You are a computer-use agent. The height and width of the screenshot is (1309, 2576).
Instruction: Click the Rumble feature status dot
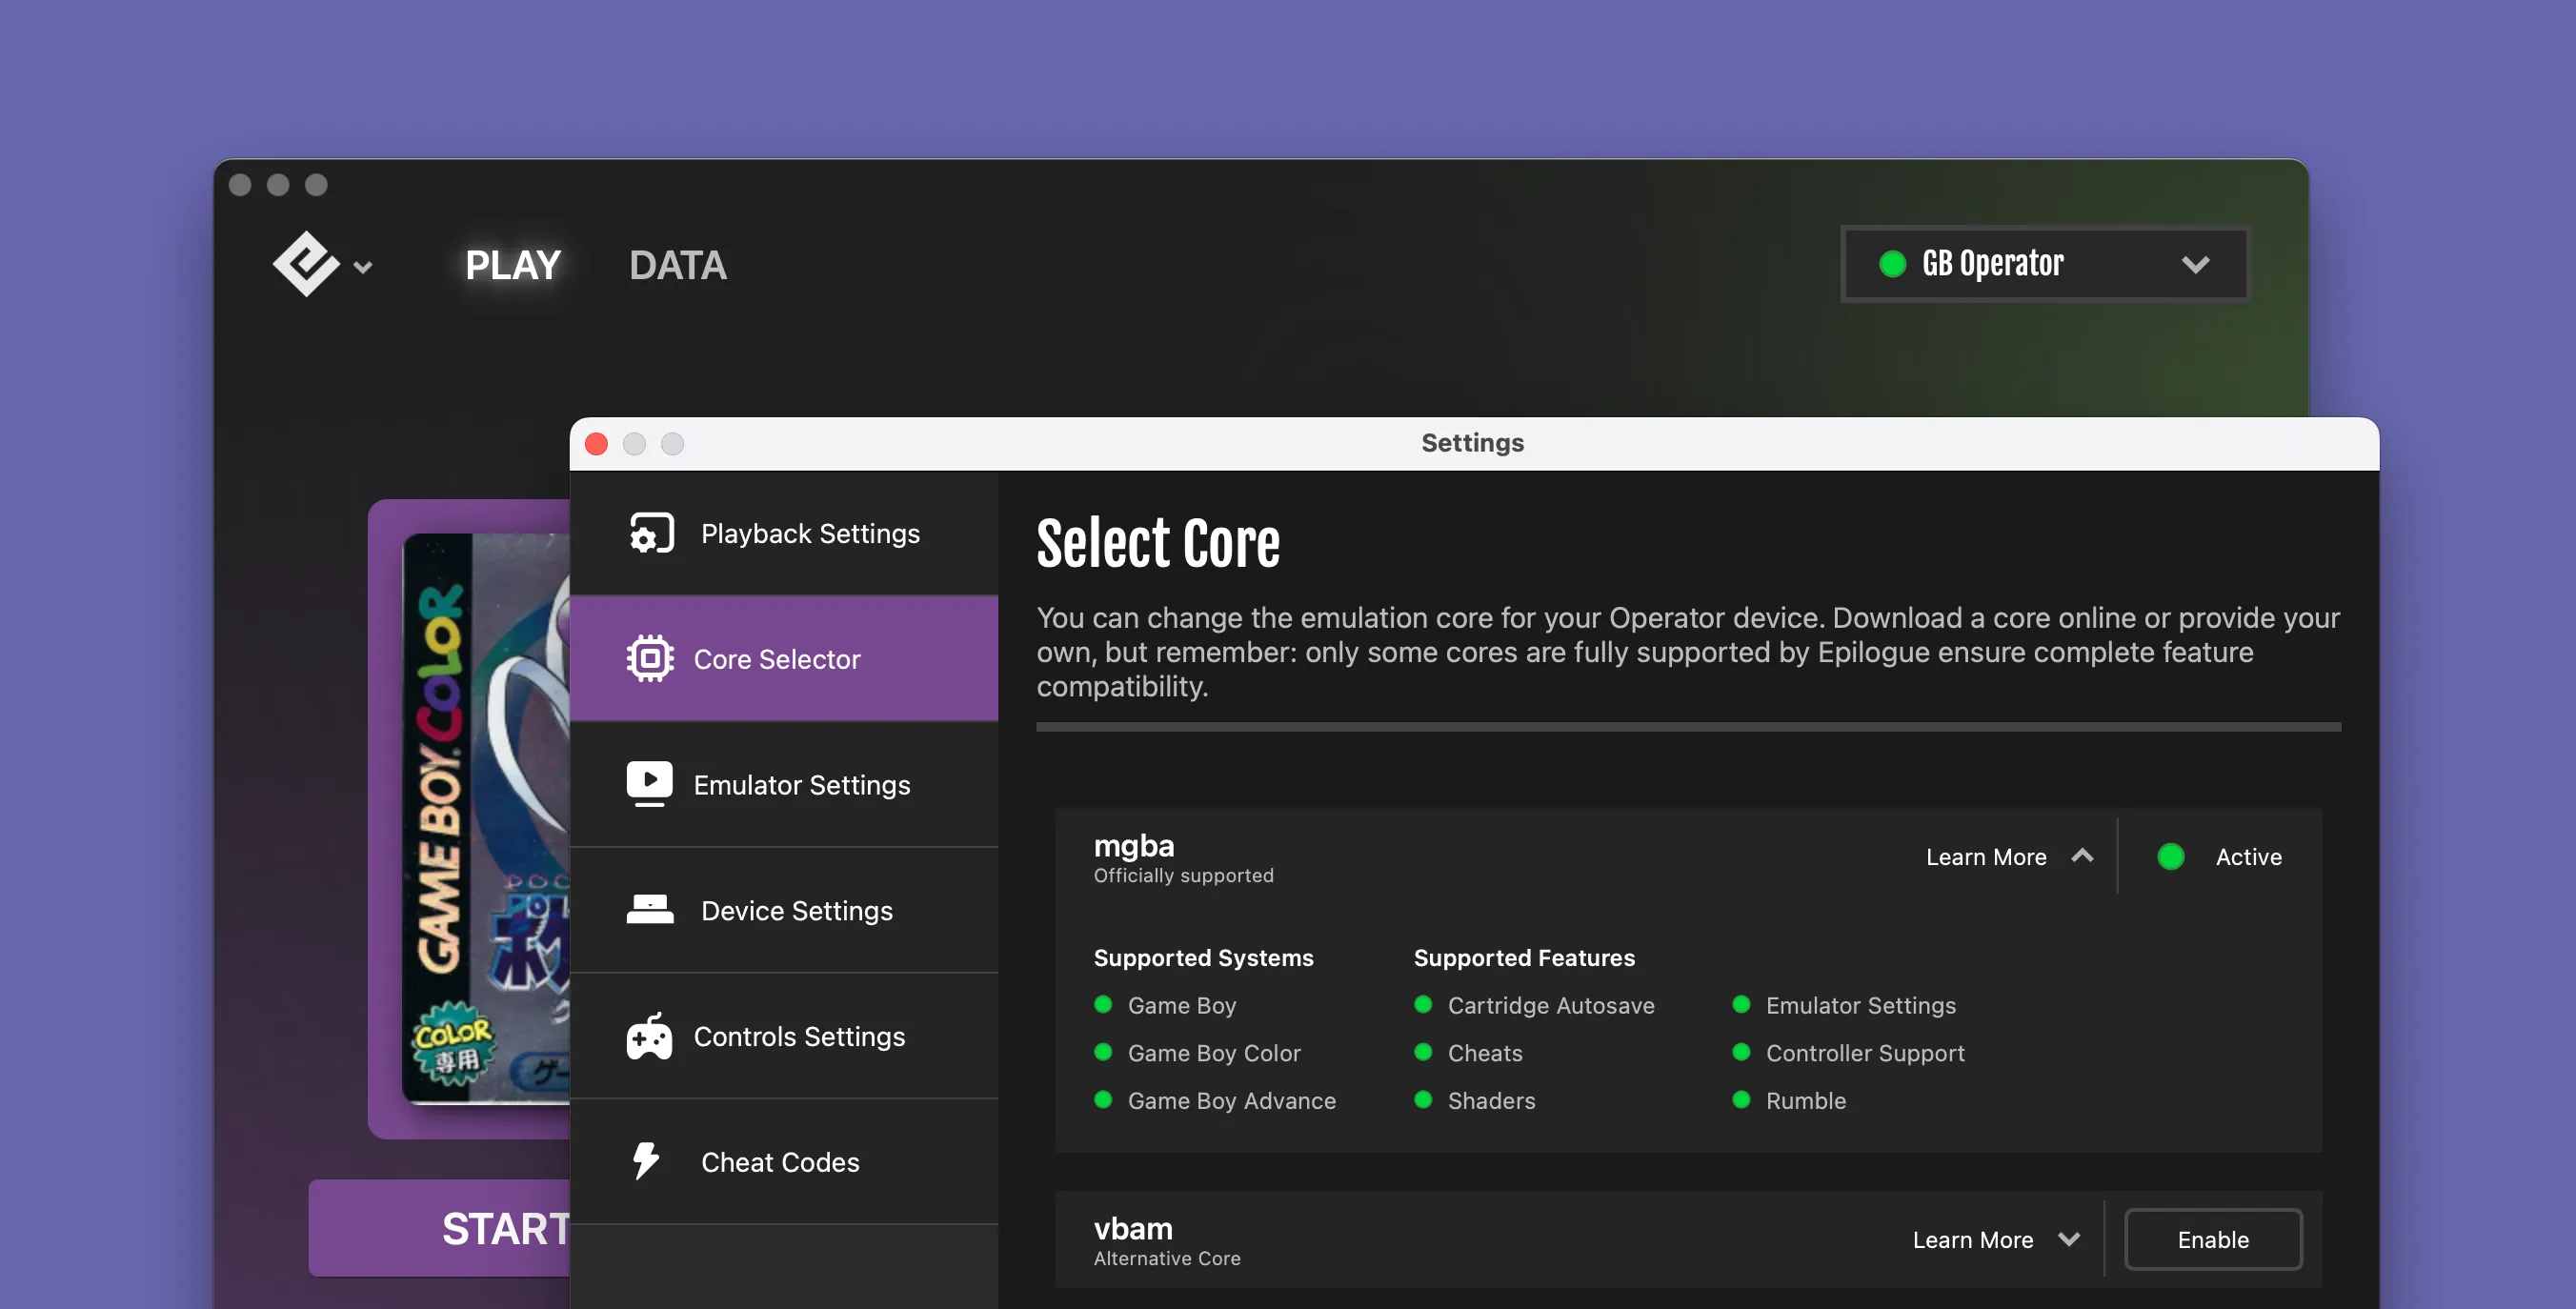coord(1742,1101)
